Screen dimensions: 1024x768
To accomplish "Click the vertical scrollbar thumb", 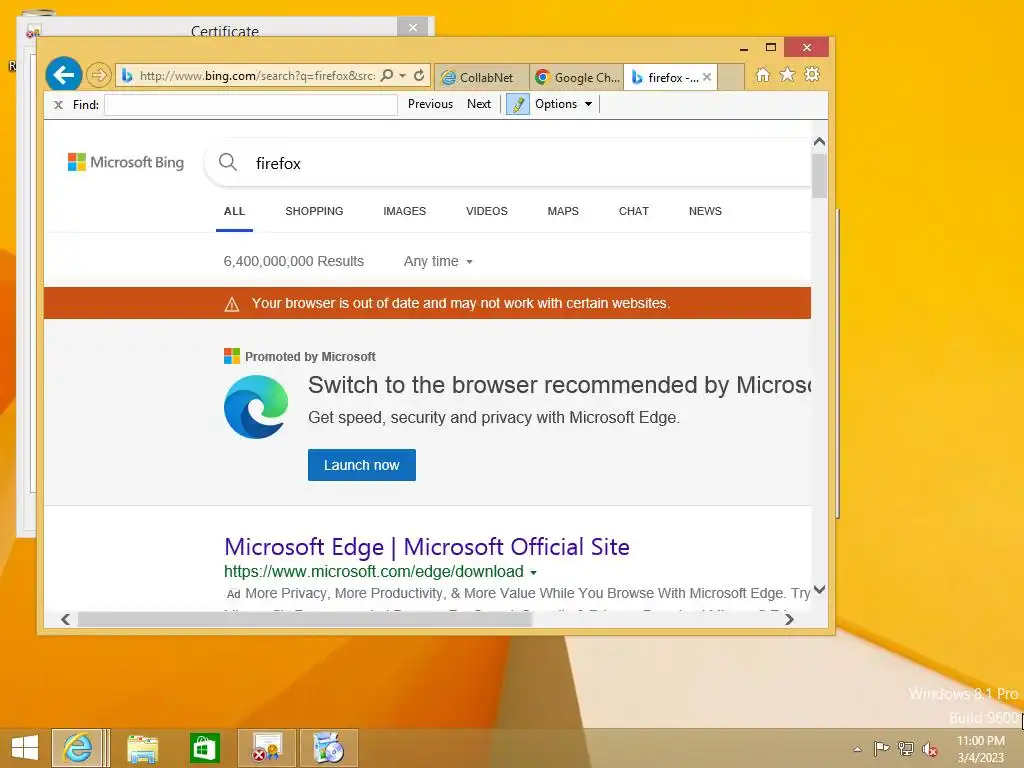I will coord(820,176).
